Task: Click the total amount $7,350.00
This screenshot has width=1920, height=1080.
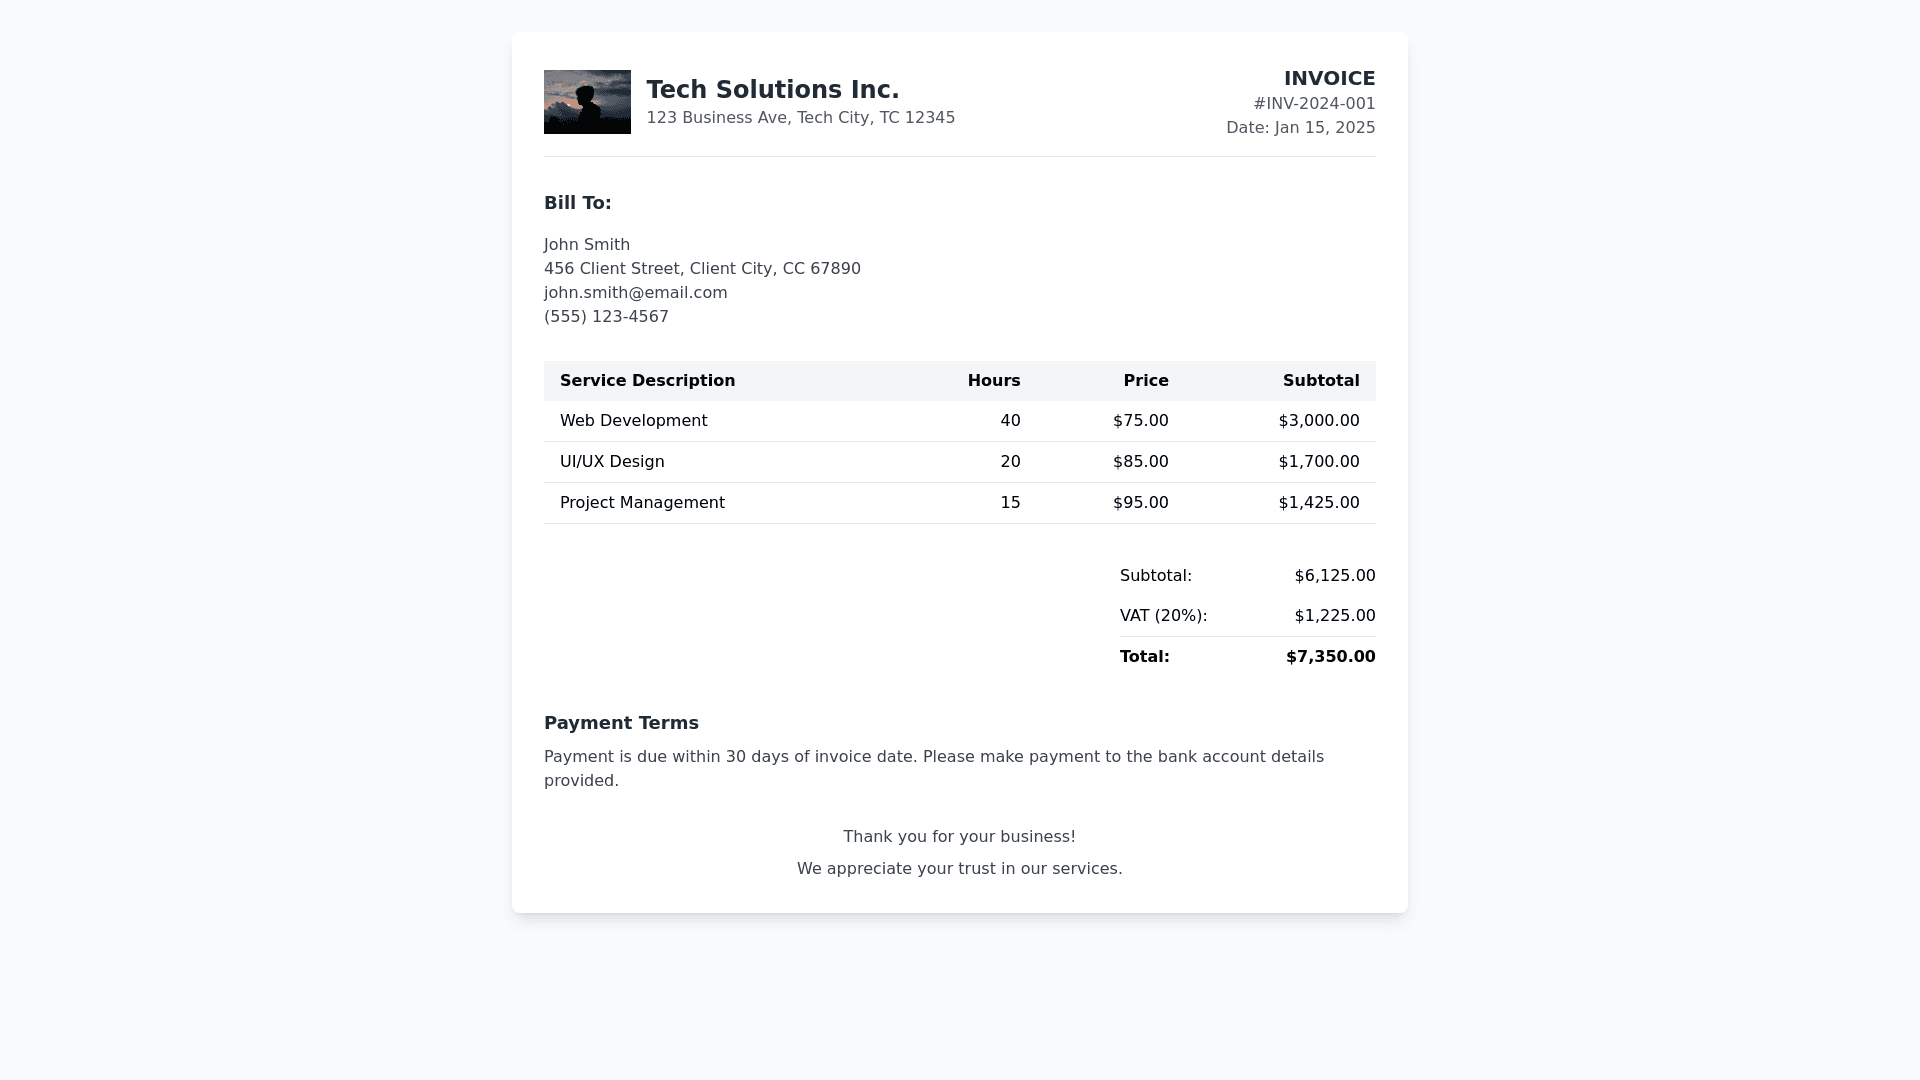Action: 1330,657
